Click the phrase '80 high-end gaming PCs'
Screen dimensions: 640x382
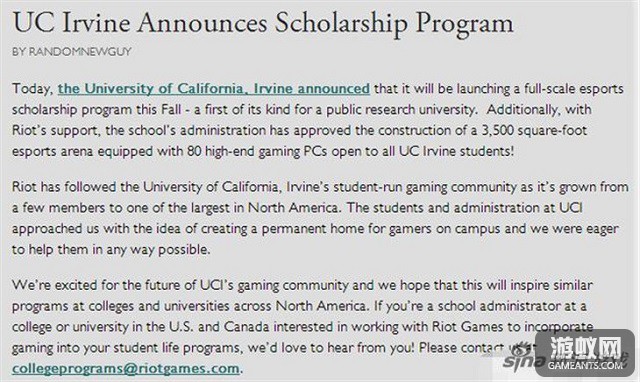pos(257,151)
